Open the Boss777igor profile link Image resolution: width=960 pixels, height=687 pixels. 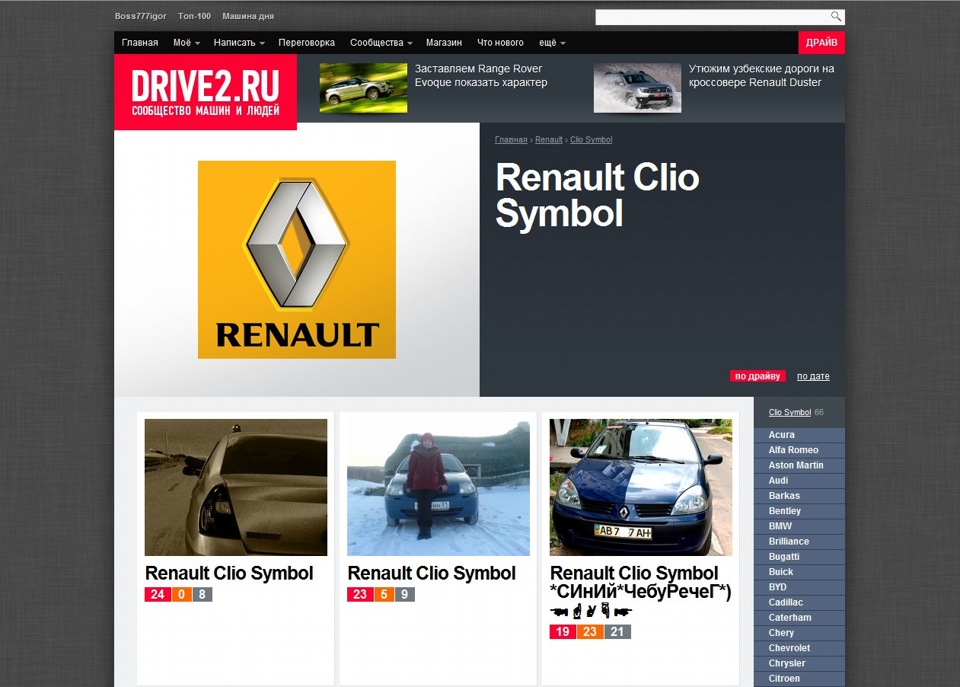[140, 16]
